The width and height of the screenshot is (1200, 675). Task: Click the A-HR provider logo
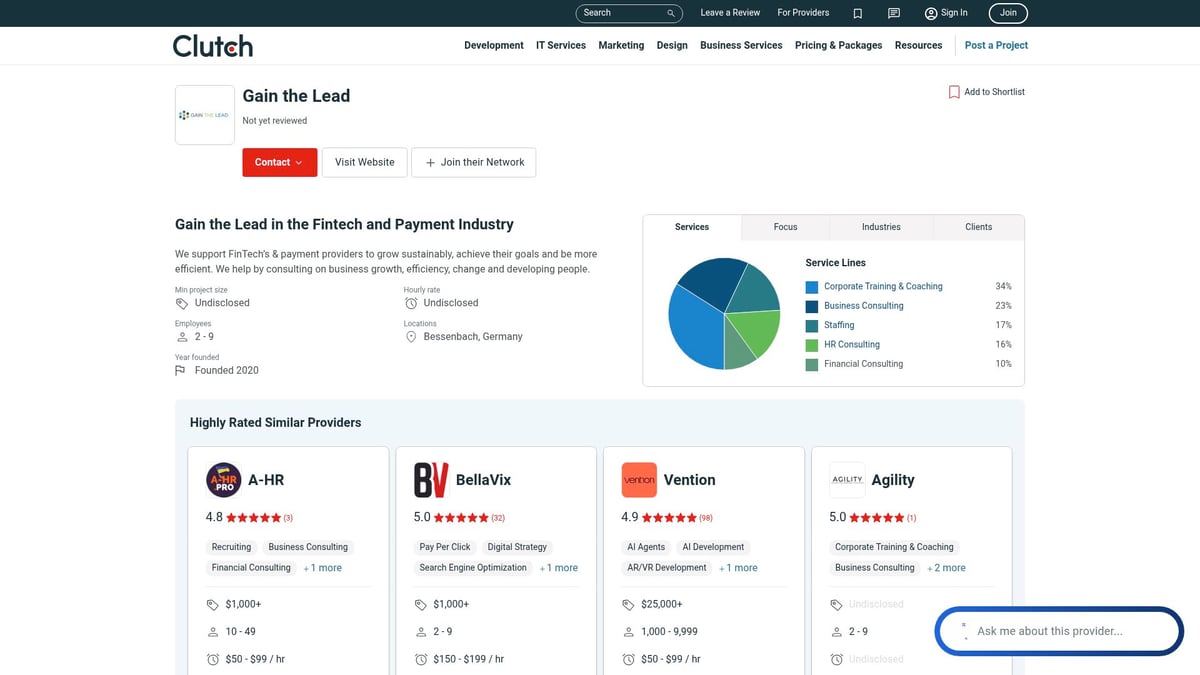click(223, 480)
